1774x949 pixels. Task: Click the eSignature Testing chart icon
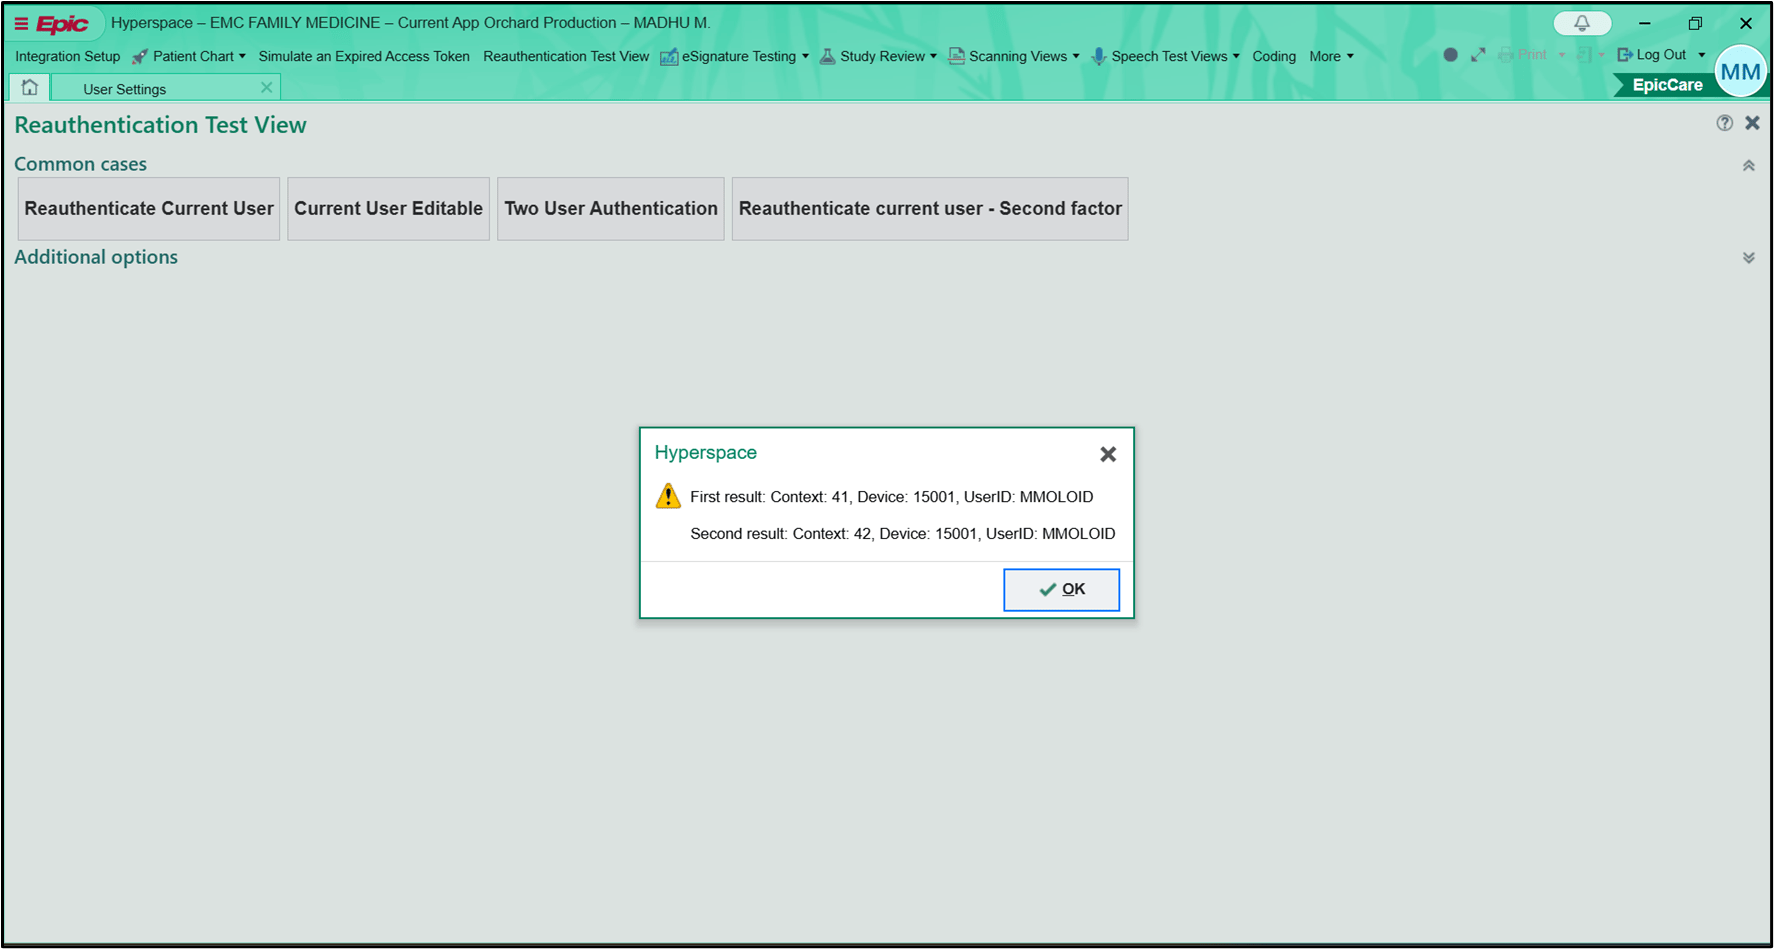[x=669, y=57]
